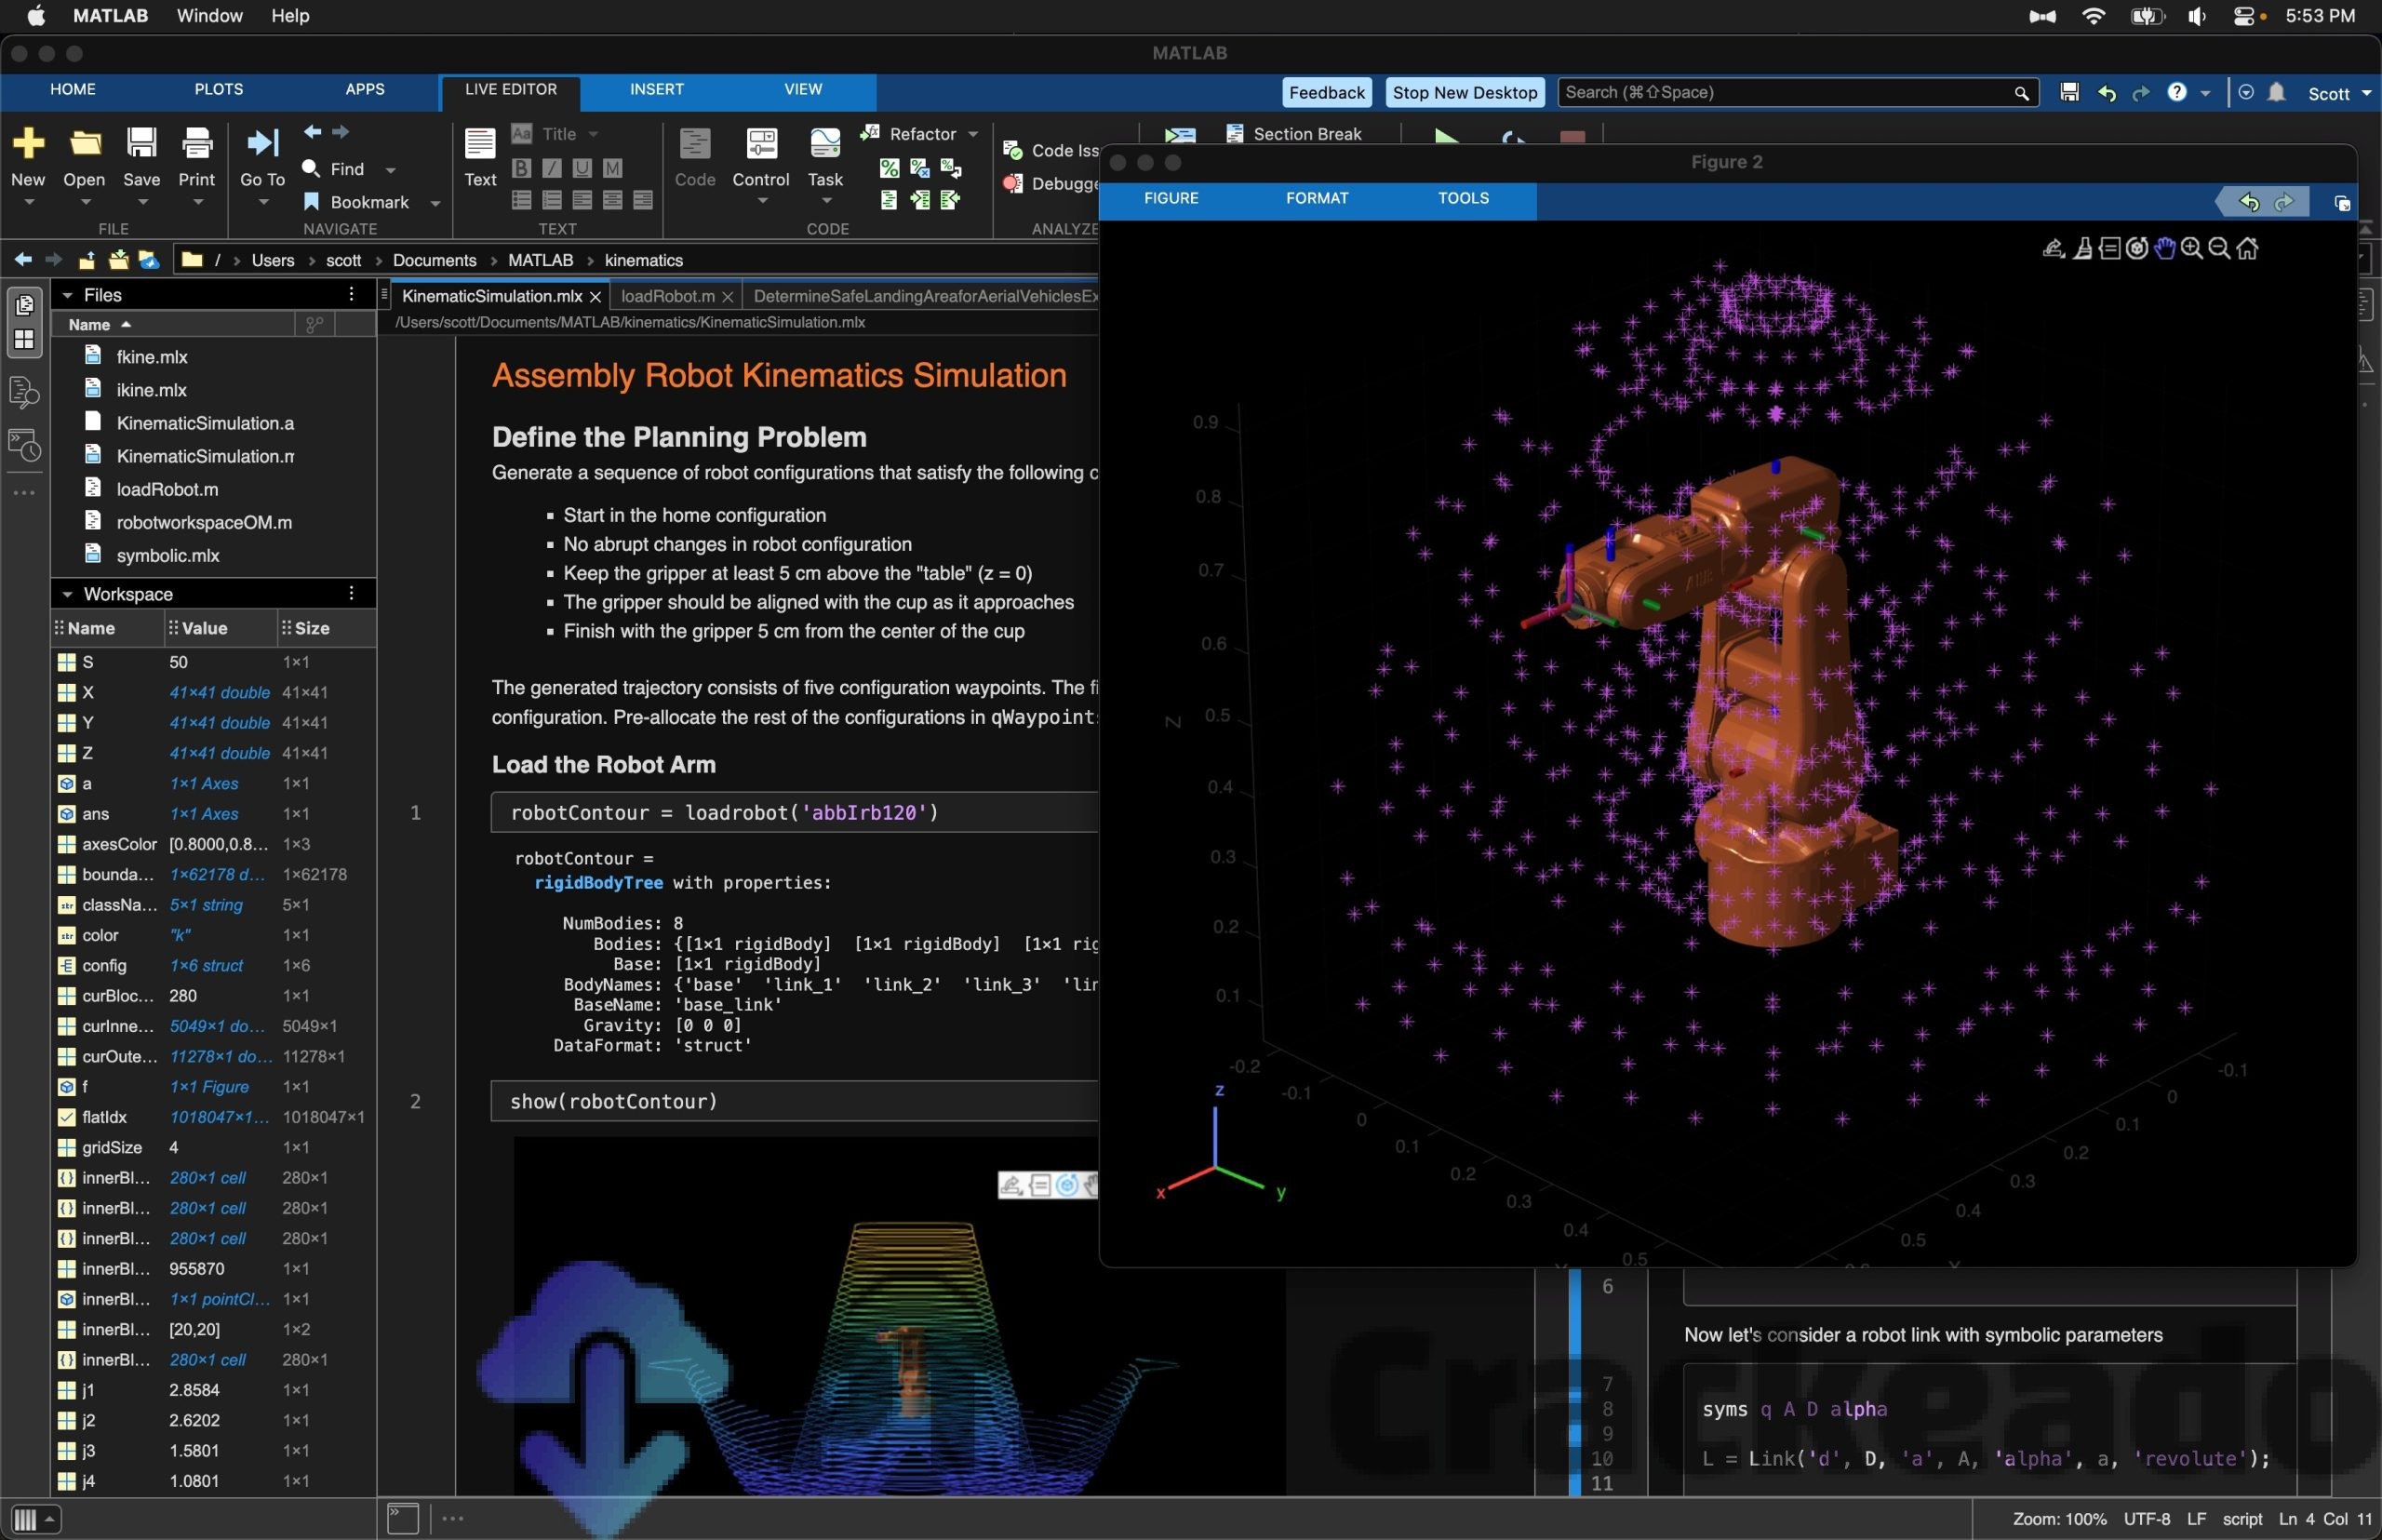Open the Scott account dropdown
The height and width of the screenshot is (1540, 2382).
2339,93
